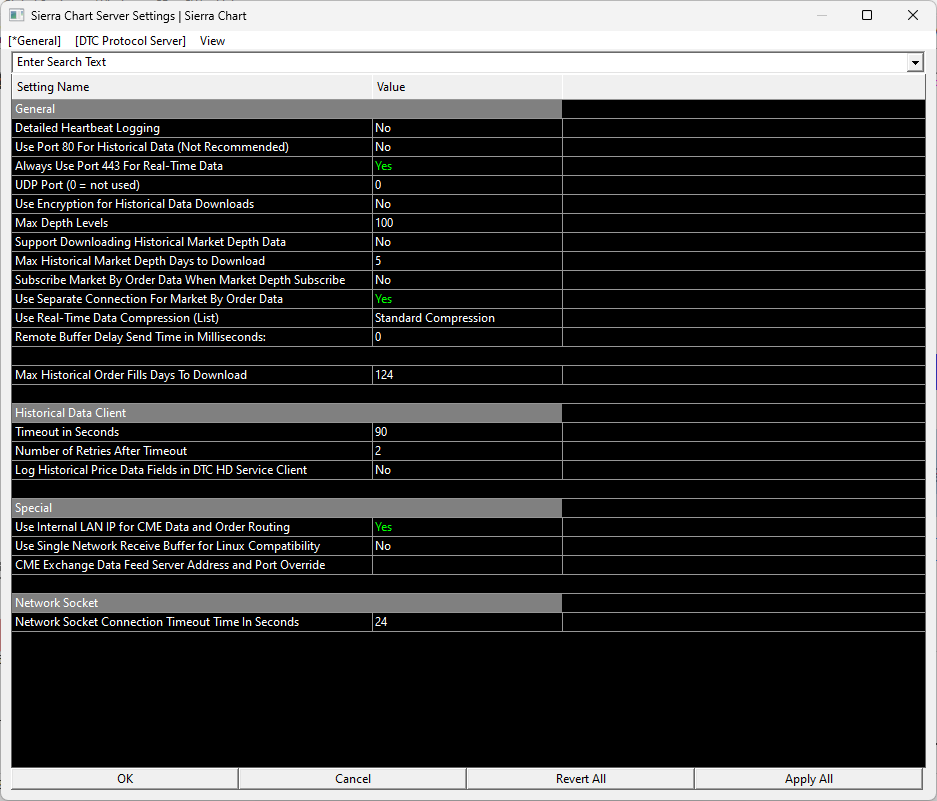Click the Value column header
Image resolution: width=937 pixels, height=801 pixels.
click(467, 87)
